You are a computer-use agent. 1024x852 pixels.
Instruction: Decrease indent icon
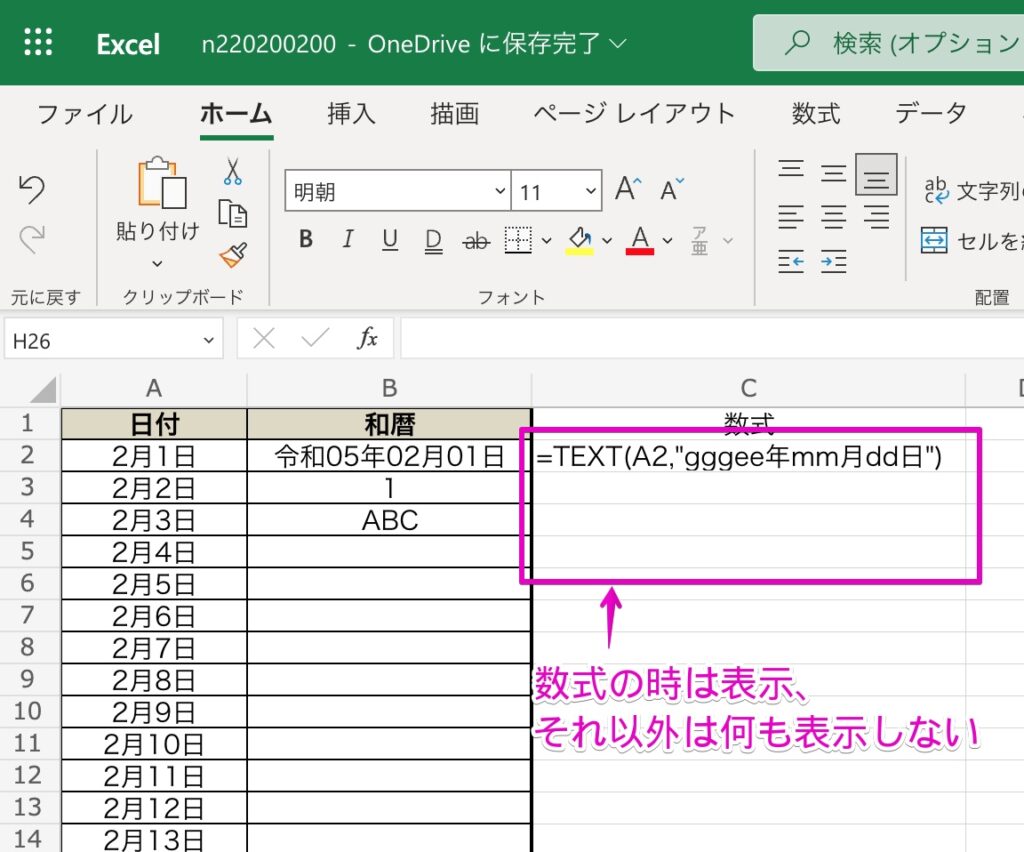coord(791,261)
